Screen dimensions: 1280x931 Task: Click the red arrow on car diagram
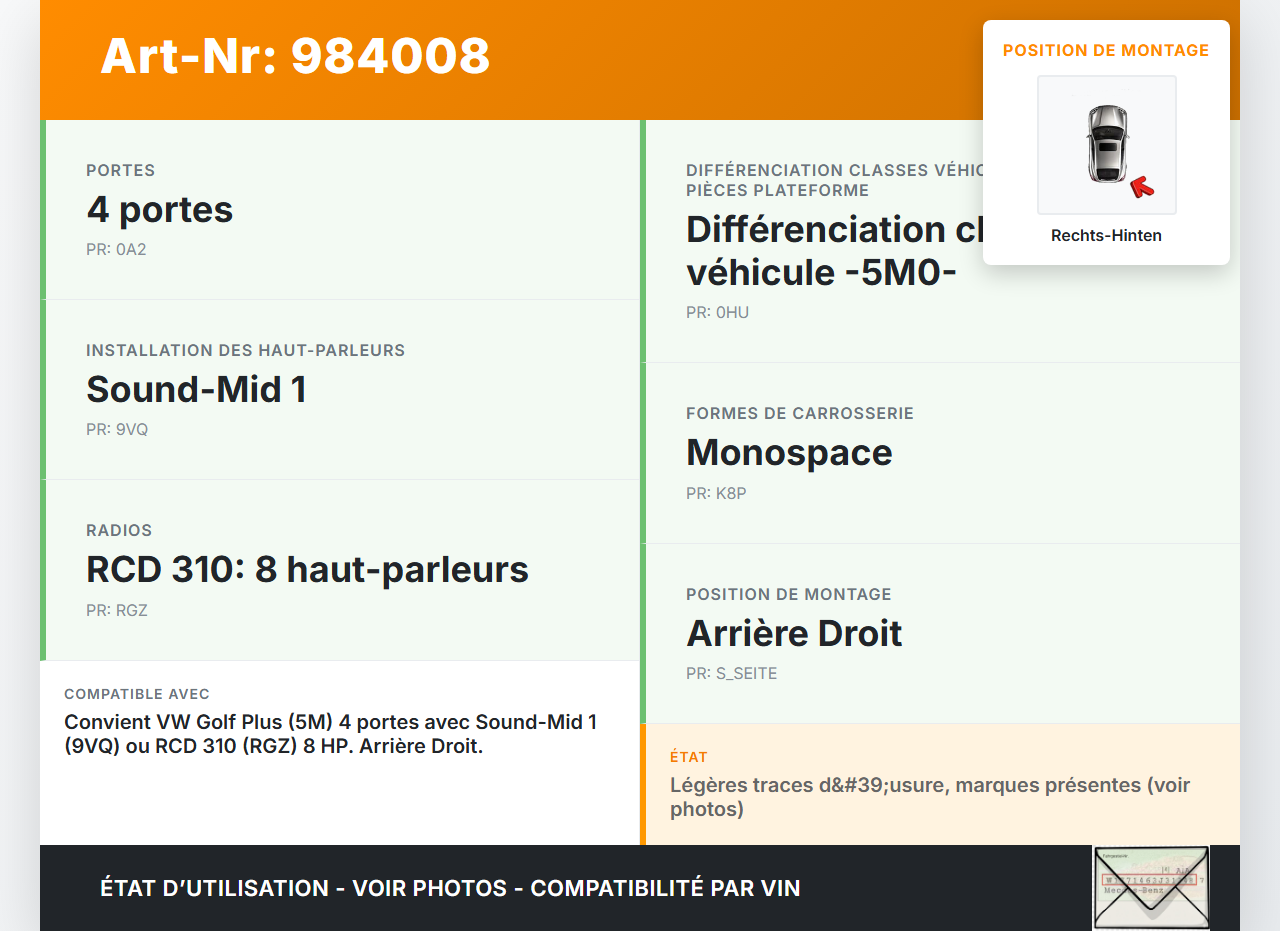[x=1141, y=187]
